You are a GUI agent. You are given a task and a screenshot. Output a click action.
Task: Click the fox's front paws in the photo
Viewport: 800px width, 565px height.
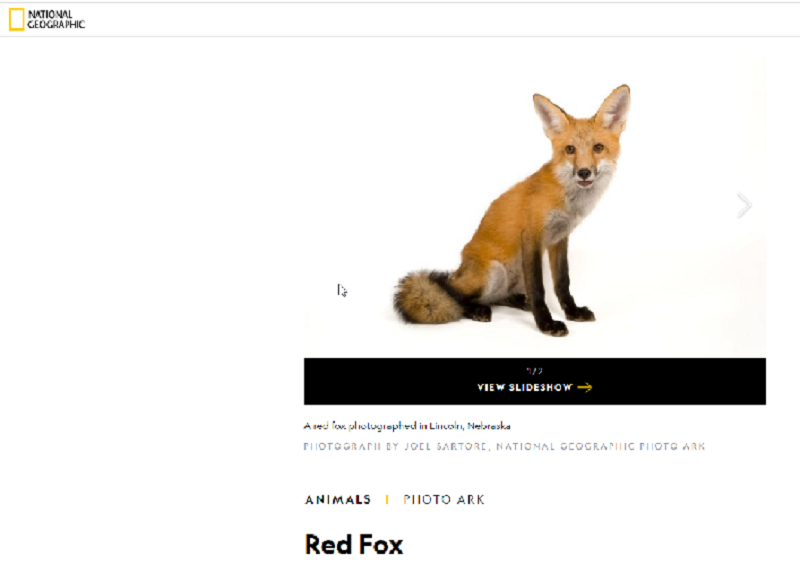tap(565, 321)
